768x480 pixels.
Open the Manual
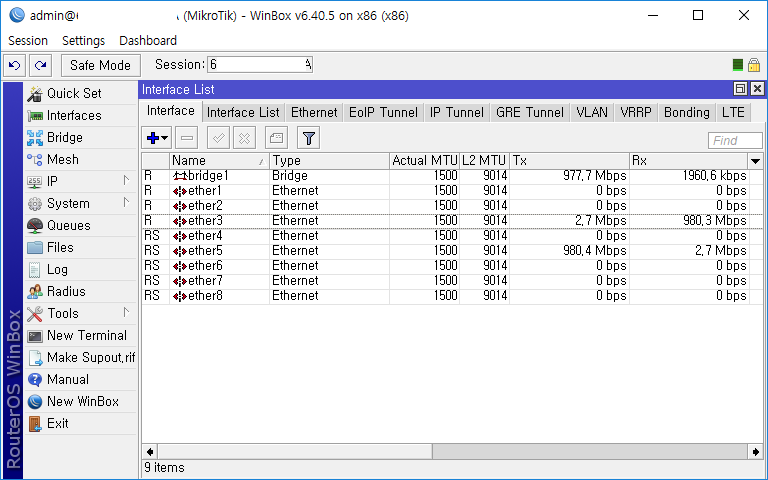pos(80,380)
